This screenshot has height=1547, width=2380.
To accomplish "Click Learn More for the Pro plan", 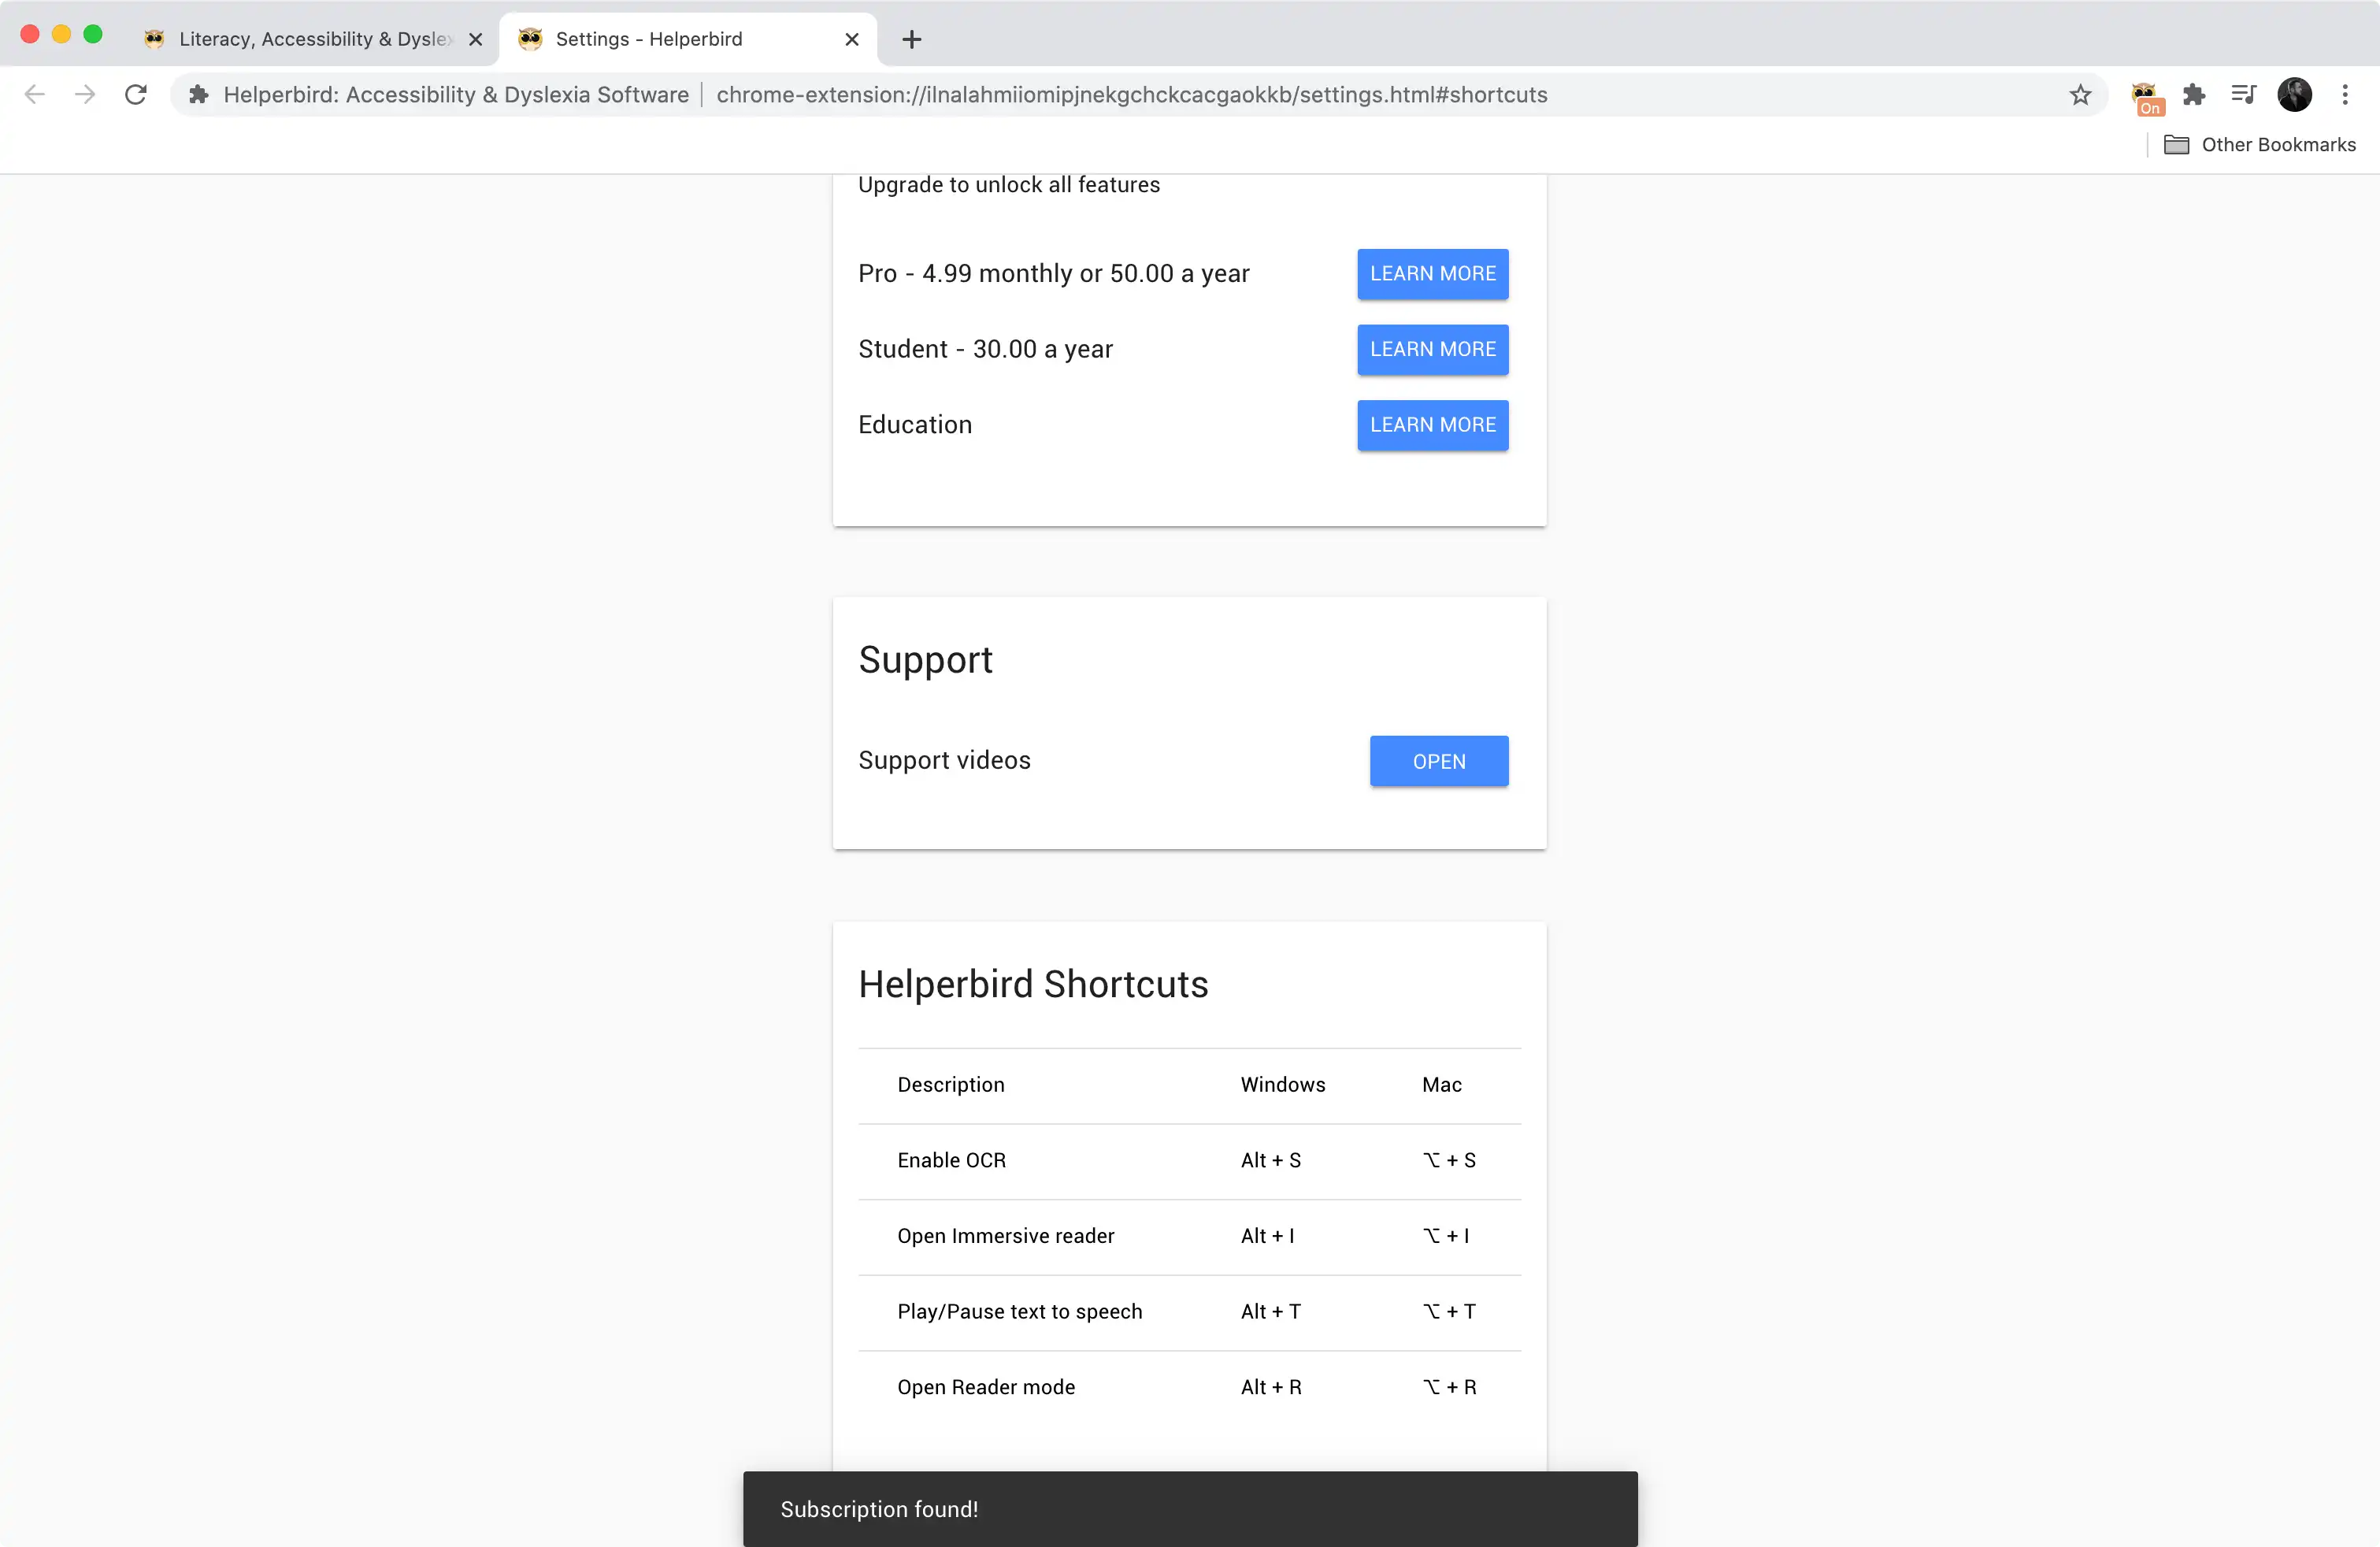I will click(x=1432, y=274).
